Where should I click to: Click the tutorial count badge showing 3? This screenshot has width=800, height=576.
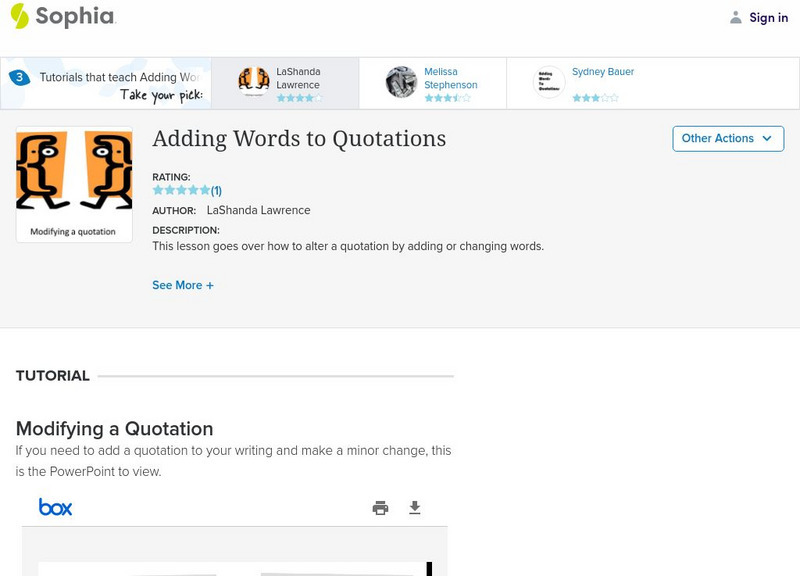coord(19,77)
